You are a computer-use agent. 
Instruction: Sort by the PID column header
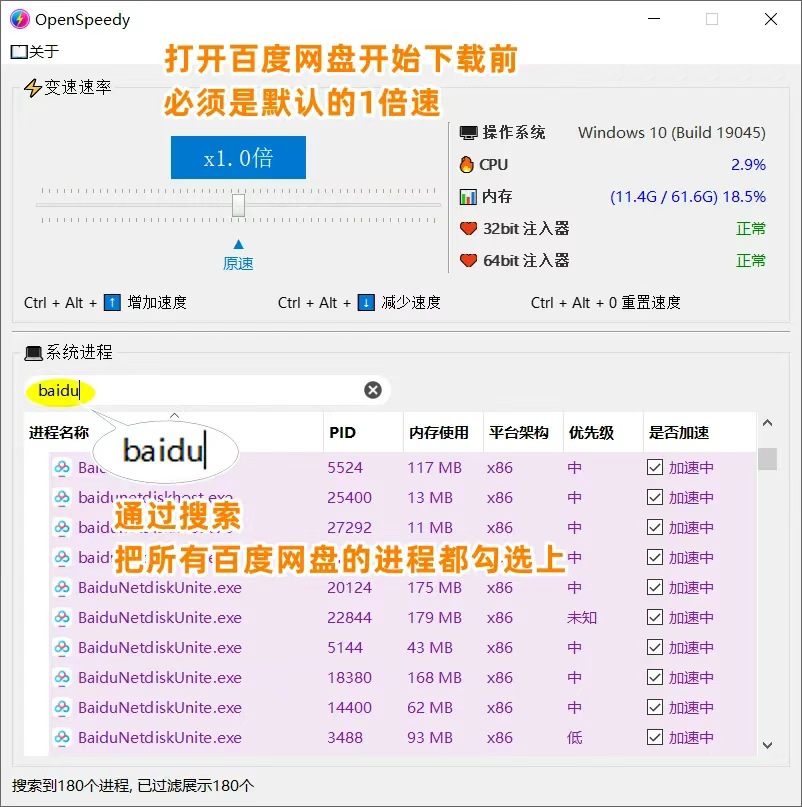(x=340, y=433)
